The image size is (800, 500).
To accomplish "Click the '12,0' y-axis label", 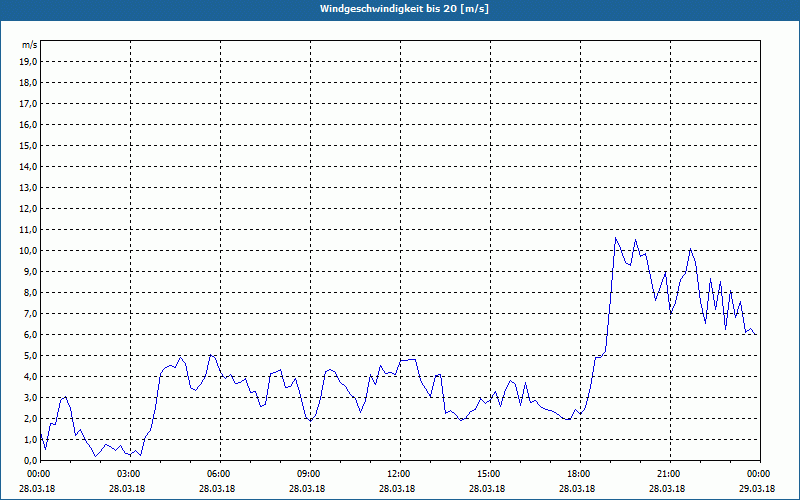I will point(30,209).
